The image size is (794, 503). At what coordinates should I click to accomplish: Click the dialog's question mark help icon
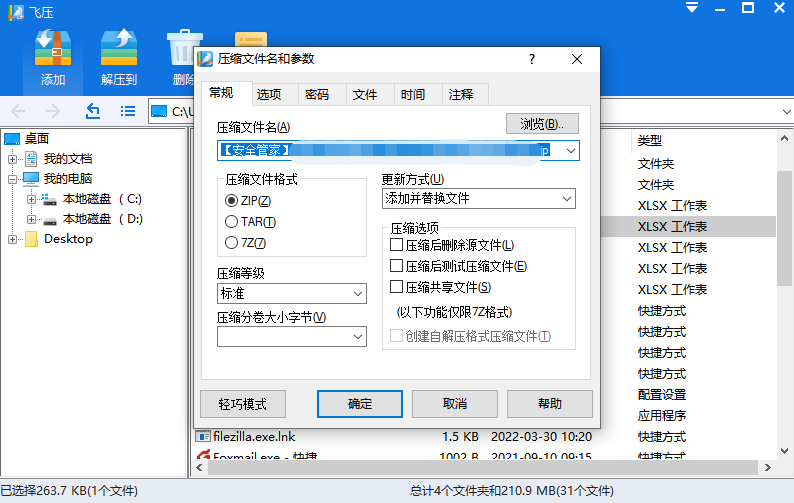(532, 60)
